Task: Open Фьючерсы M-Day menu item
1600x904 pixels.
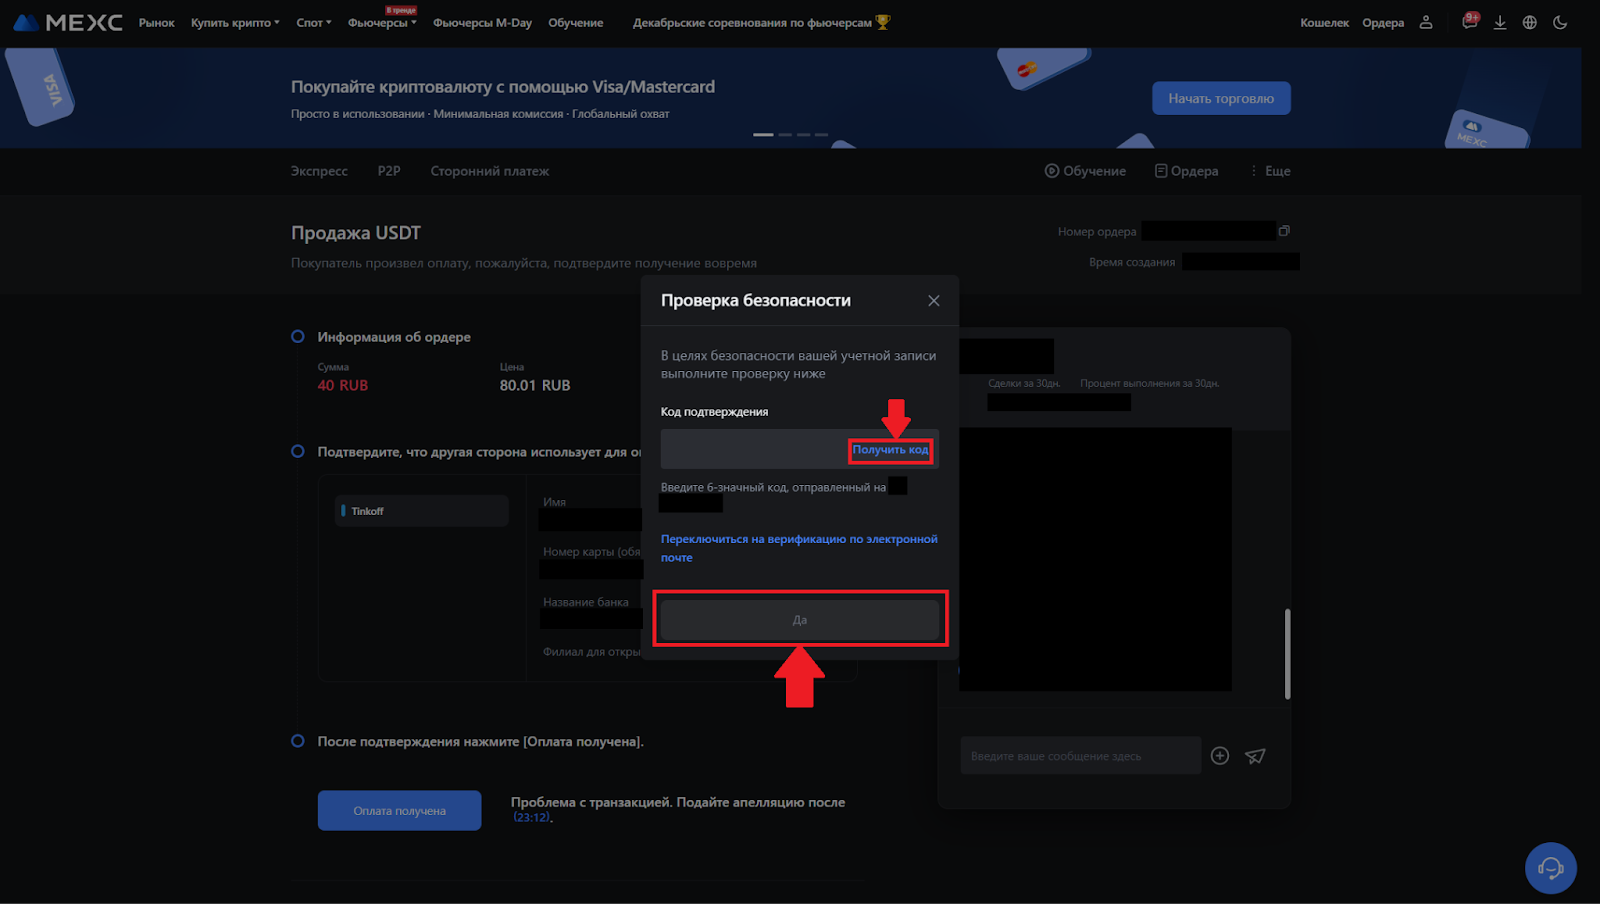Action: [482, 22]
